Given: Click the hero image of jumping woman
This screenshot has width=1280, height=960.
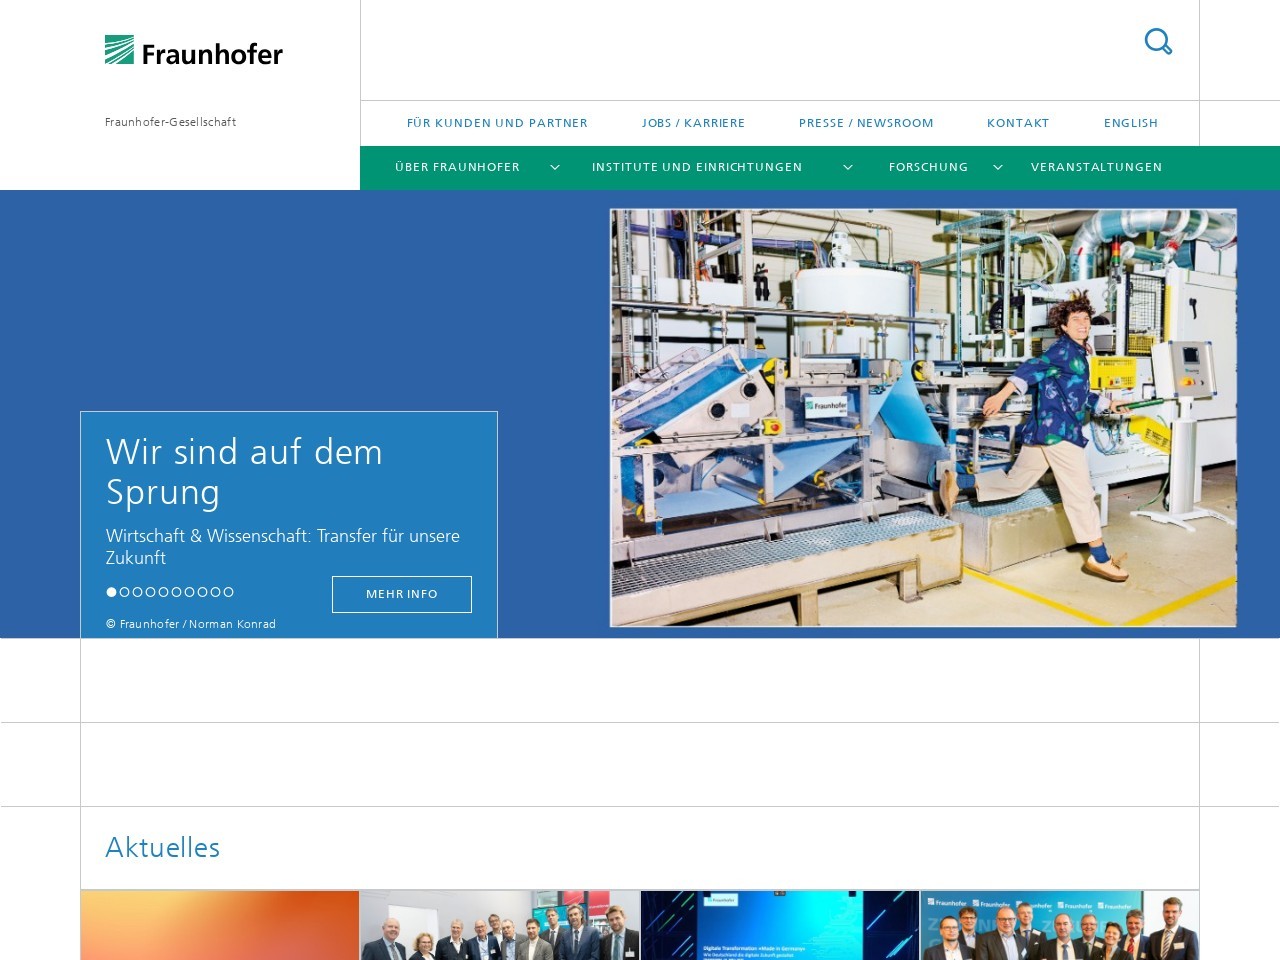Looking at the screenshot, I should coord(923,418).
